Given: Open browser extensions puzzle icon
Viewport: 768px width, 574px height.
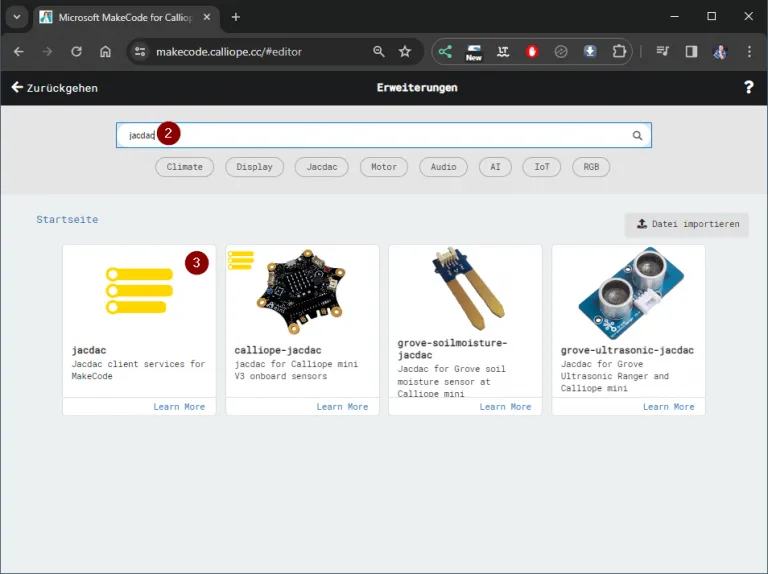Looking at the screenshot, I should 619,52.
